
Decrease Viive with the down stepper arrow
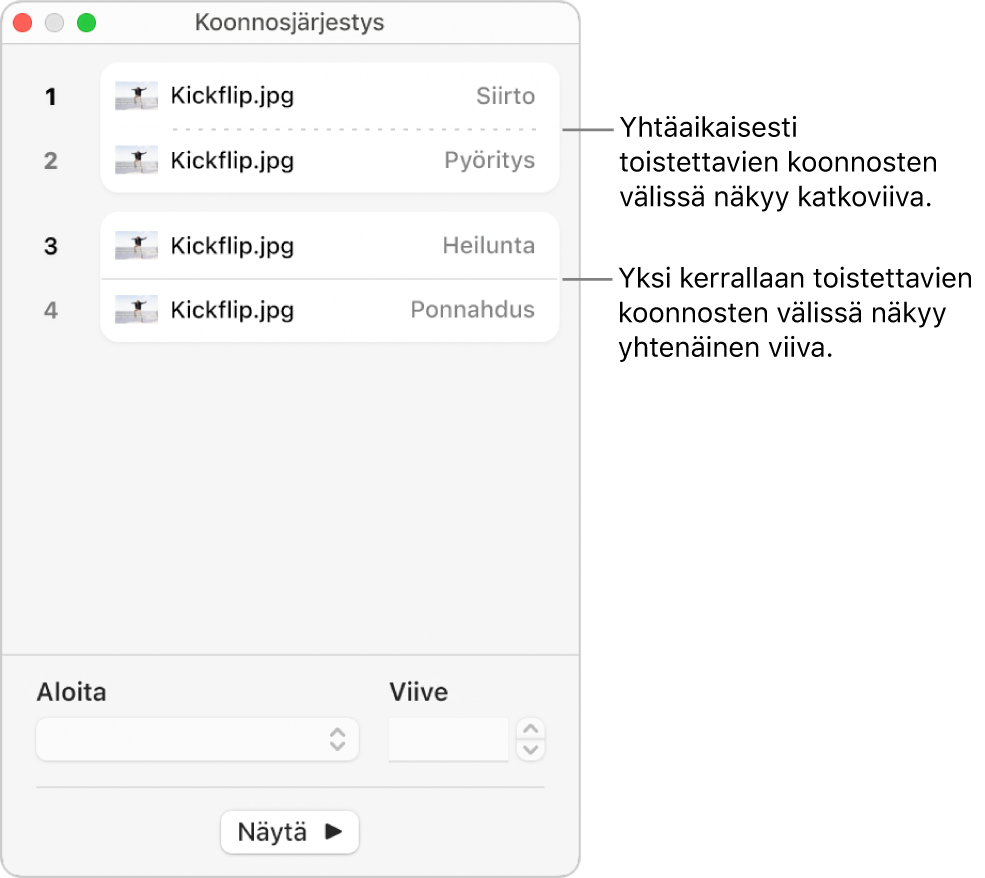click(x=531, y=750)
